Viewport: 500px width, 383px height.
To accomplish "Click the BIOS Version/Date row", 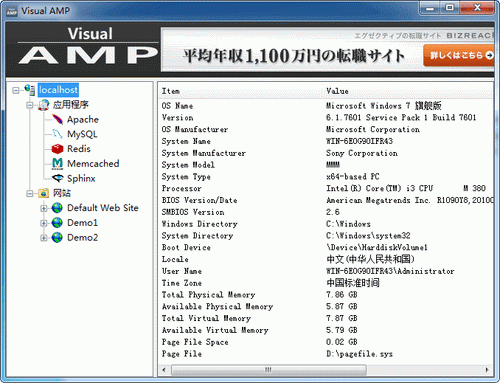I will [325, 200].
